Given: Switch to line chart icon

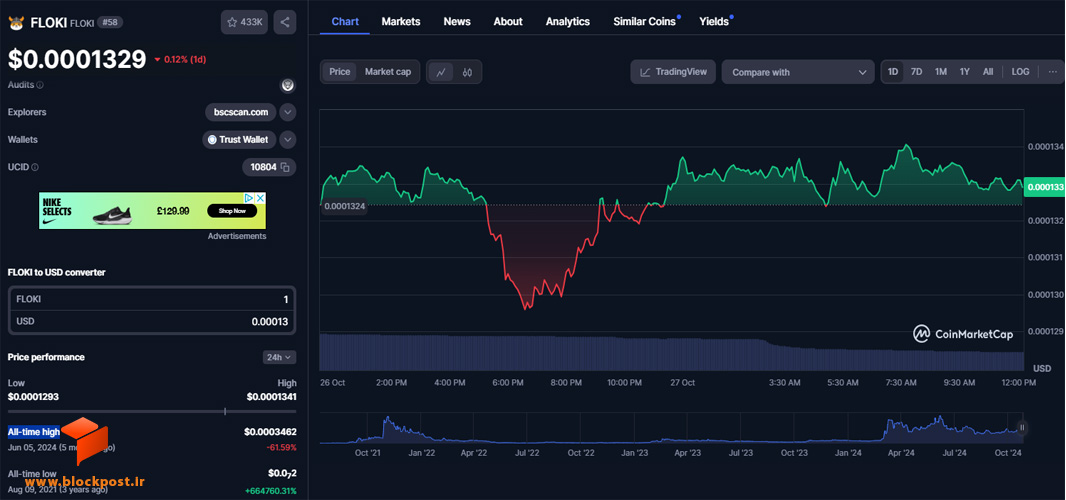Looking at the screenshot, I should click(441, 72).
